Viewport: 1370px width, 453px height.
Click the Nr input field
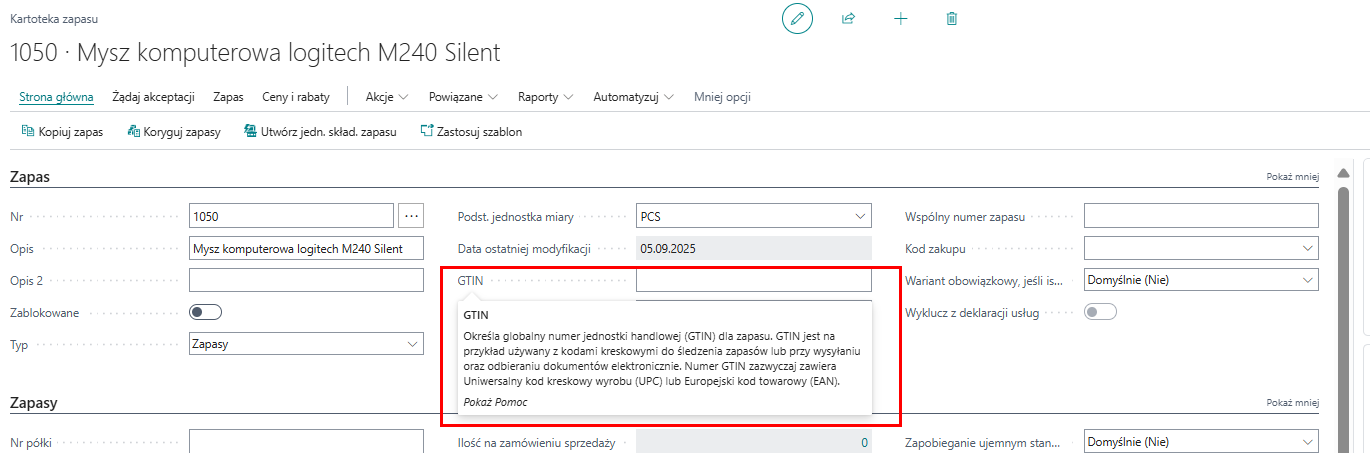click(291, 216)
